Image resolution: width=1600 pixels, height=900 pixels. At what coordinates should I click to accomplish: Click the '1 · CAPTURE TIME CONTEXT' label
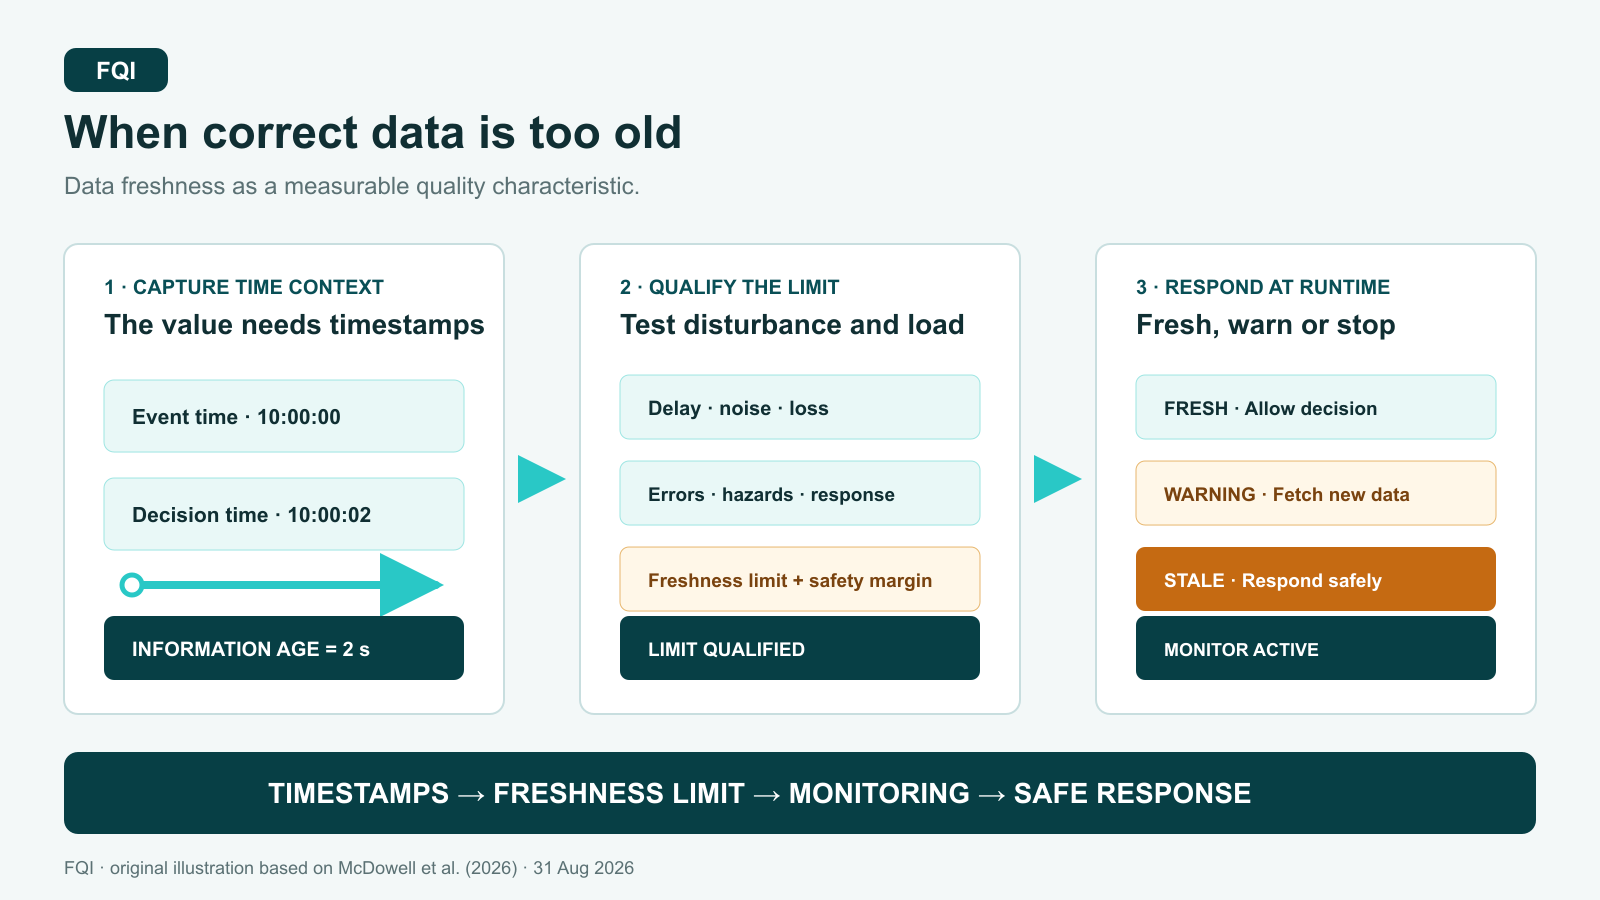point(244,287)
